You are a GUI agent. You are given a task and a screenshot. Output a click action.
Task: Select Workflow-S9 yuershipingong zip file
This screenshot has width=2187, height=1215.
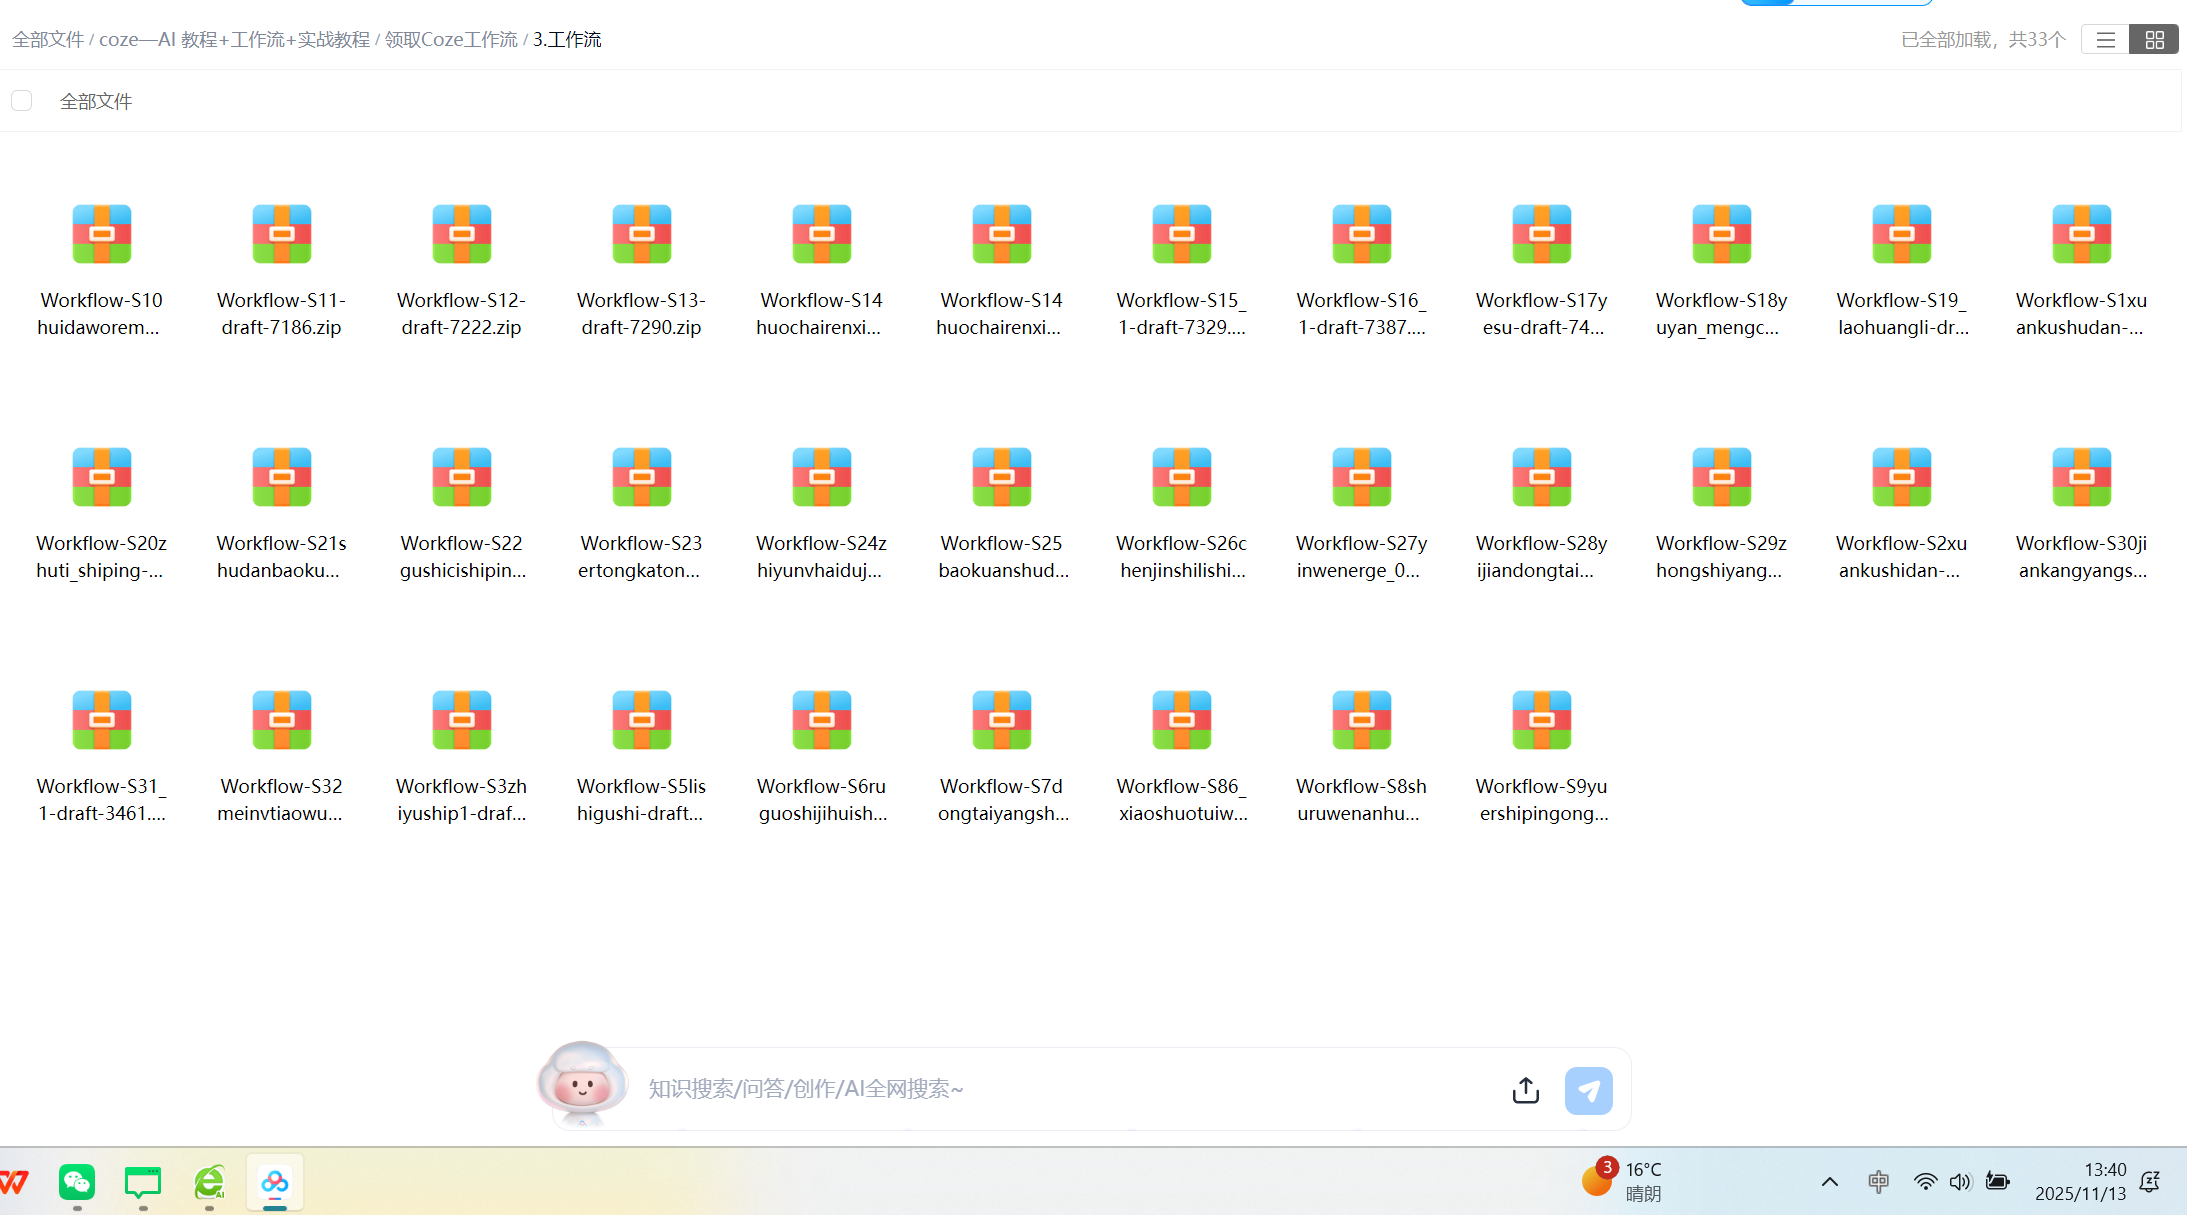(1541, 721)
